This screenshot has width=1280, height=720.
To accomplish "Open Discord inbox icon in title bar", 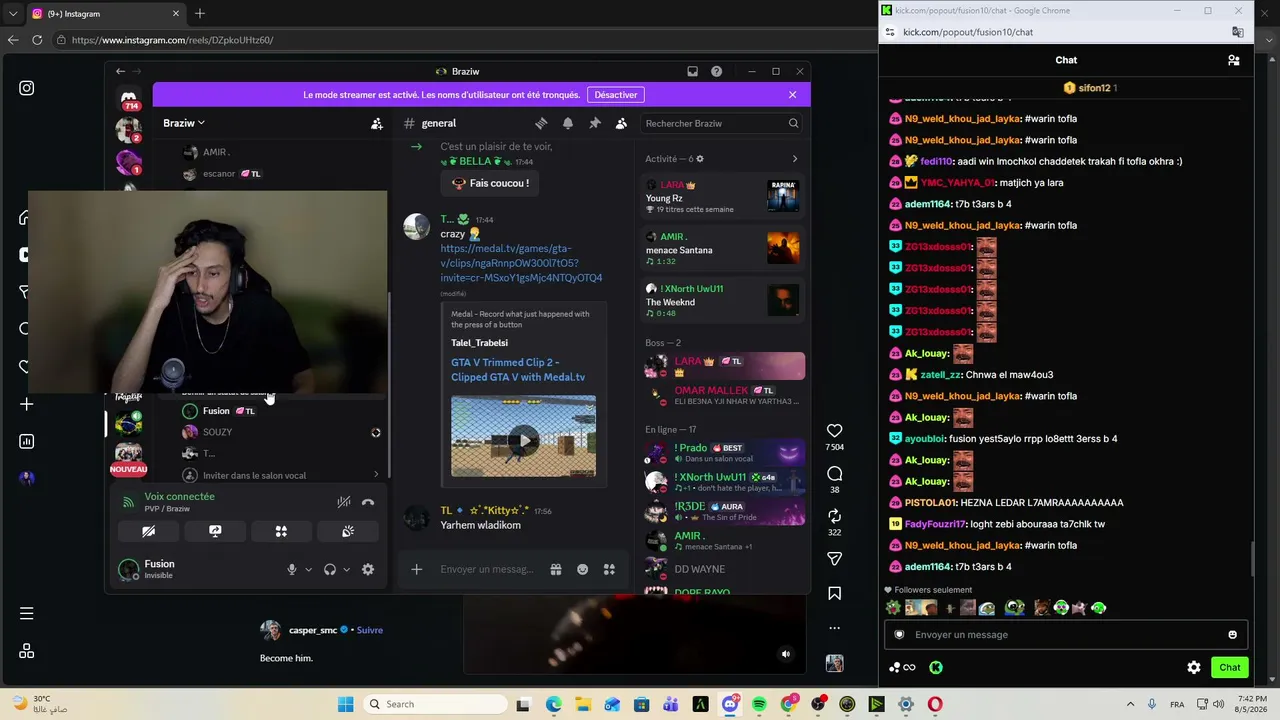I will [692, 71].
